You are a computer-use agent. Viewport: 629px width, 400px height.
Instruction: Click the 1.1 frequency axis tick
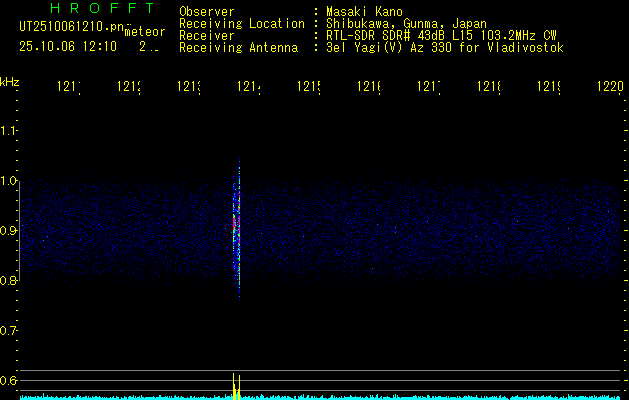tap(9, 131)
